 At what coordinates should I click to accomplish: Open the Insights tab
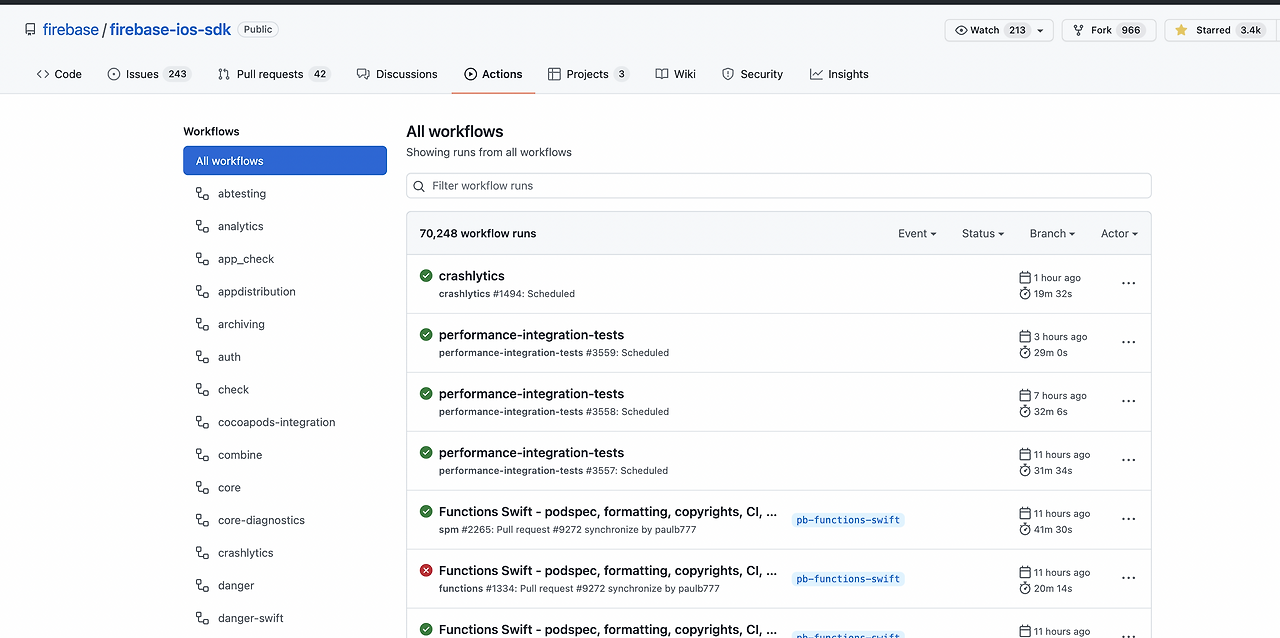point(839,74)
